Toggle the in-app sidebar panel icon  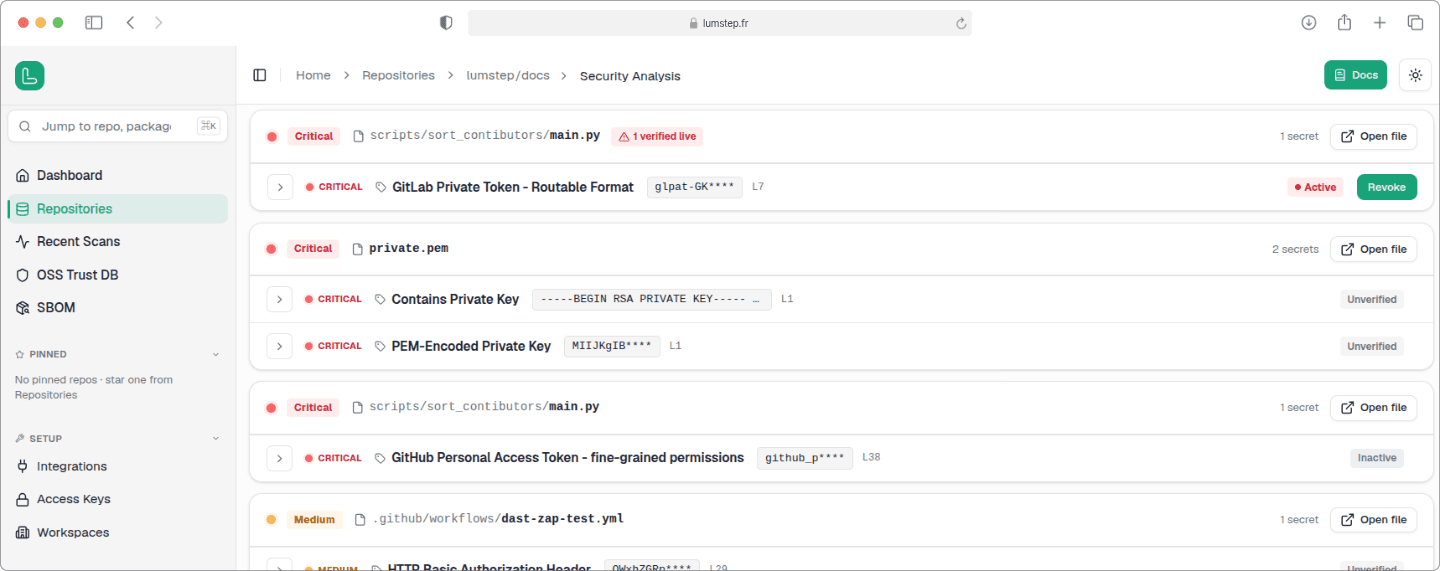[x=260, y=75]
